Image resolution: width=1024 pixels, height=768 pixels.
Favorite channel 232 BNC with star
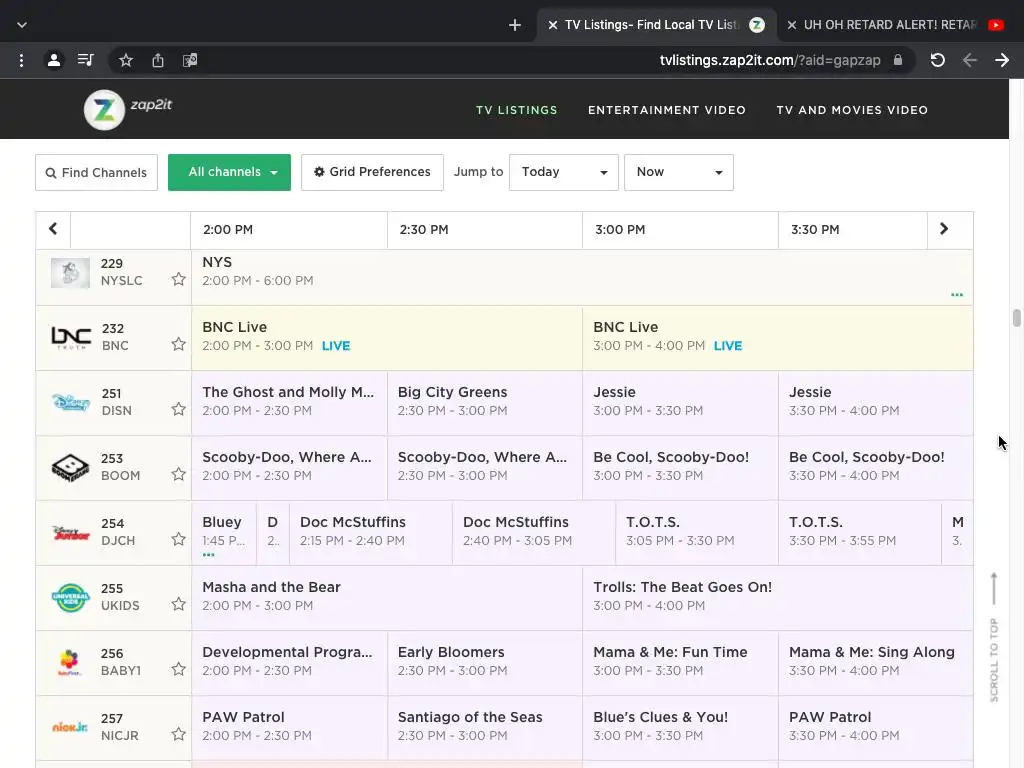pyautogui.click(x=178, y=344)
